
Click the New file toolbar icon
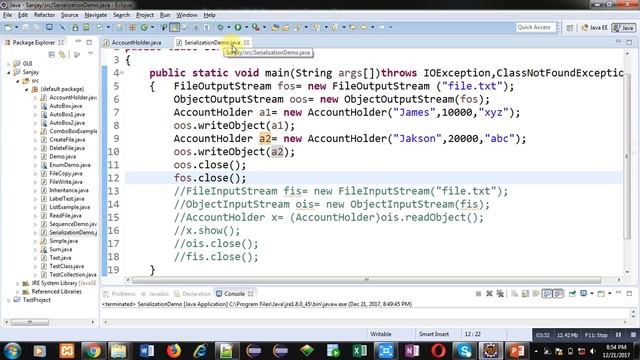point(8,27)
